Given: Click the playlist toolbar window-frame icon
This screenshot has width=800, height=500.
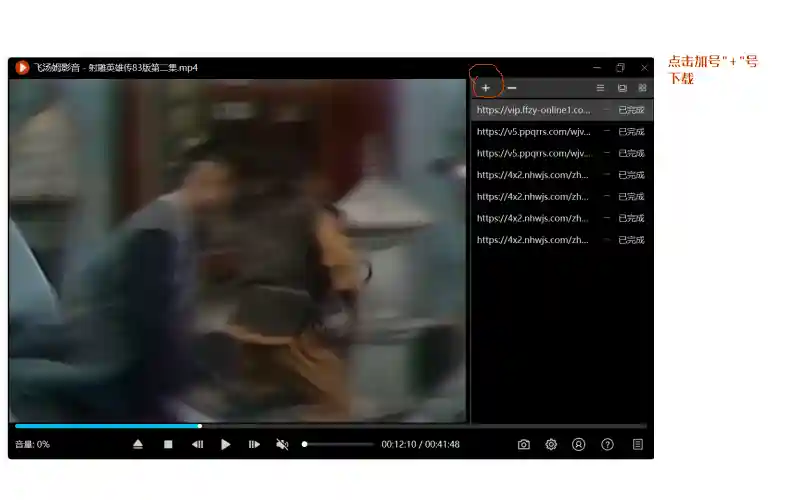Looking at the screenshot, I should tap(622, 88).
